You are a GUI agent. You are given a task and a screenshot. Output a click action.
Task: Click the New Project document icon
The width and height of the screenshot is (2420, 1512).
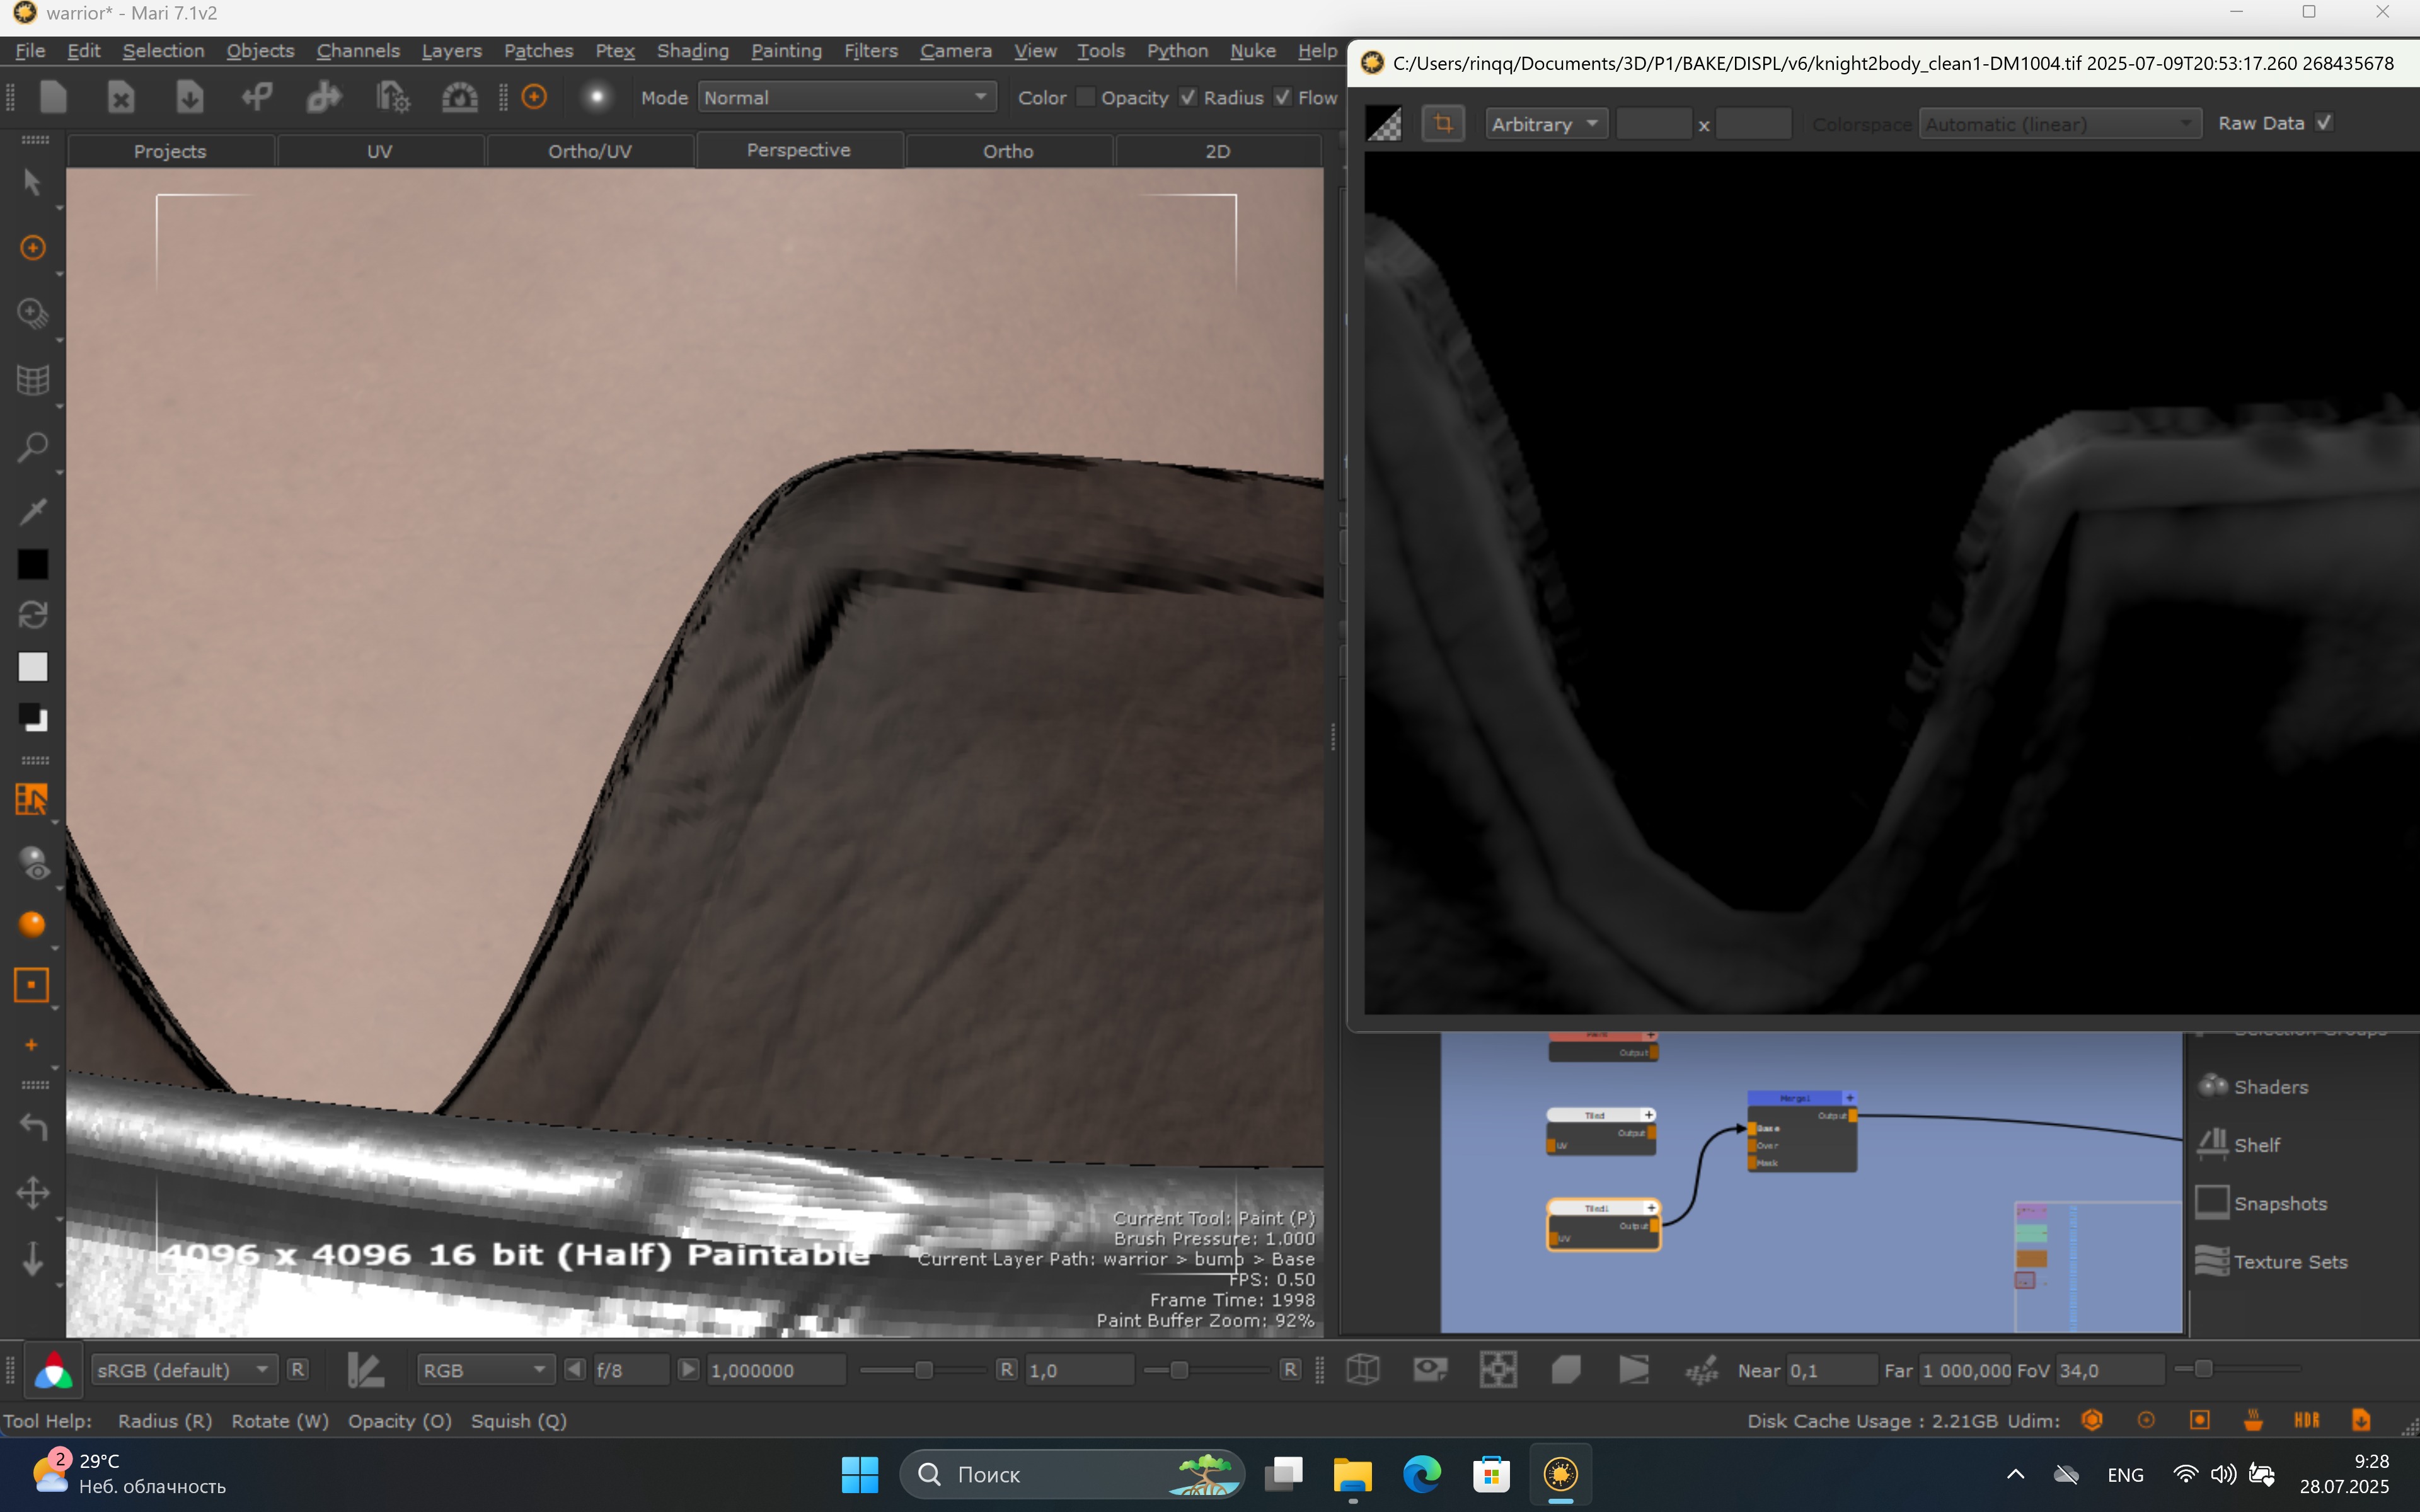pyautogui.click(x=53, y=97)
